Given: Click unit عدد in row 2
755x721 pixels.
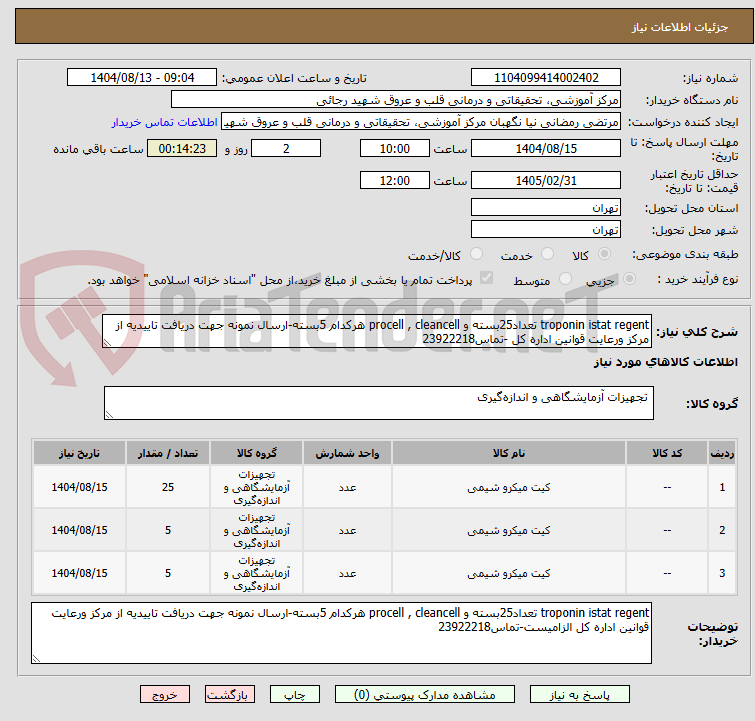Looking at the screenshot, I should point(347,530).
